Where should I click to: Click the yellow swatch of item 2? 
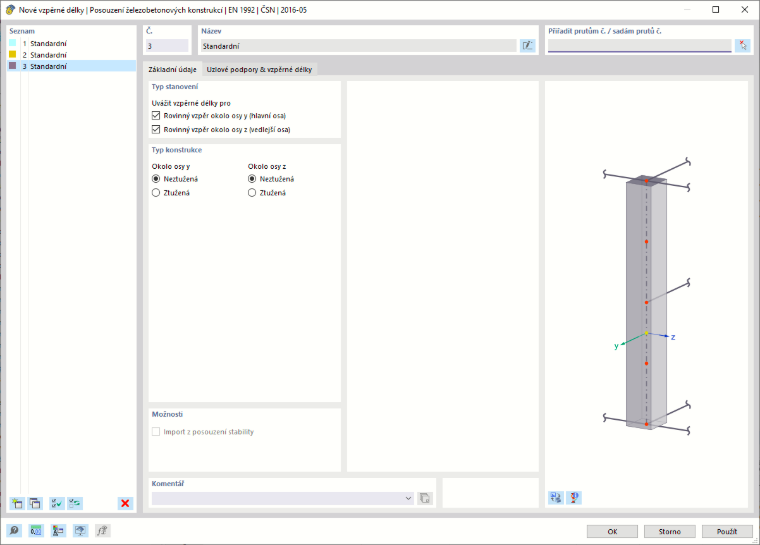click(x=13, y=54)
